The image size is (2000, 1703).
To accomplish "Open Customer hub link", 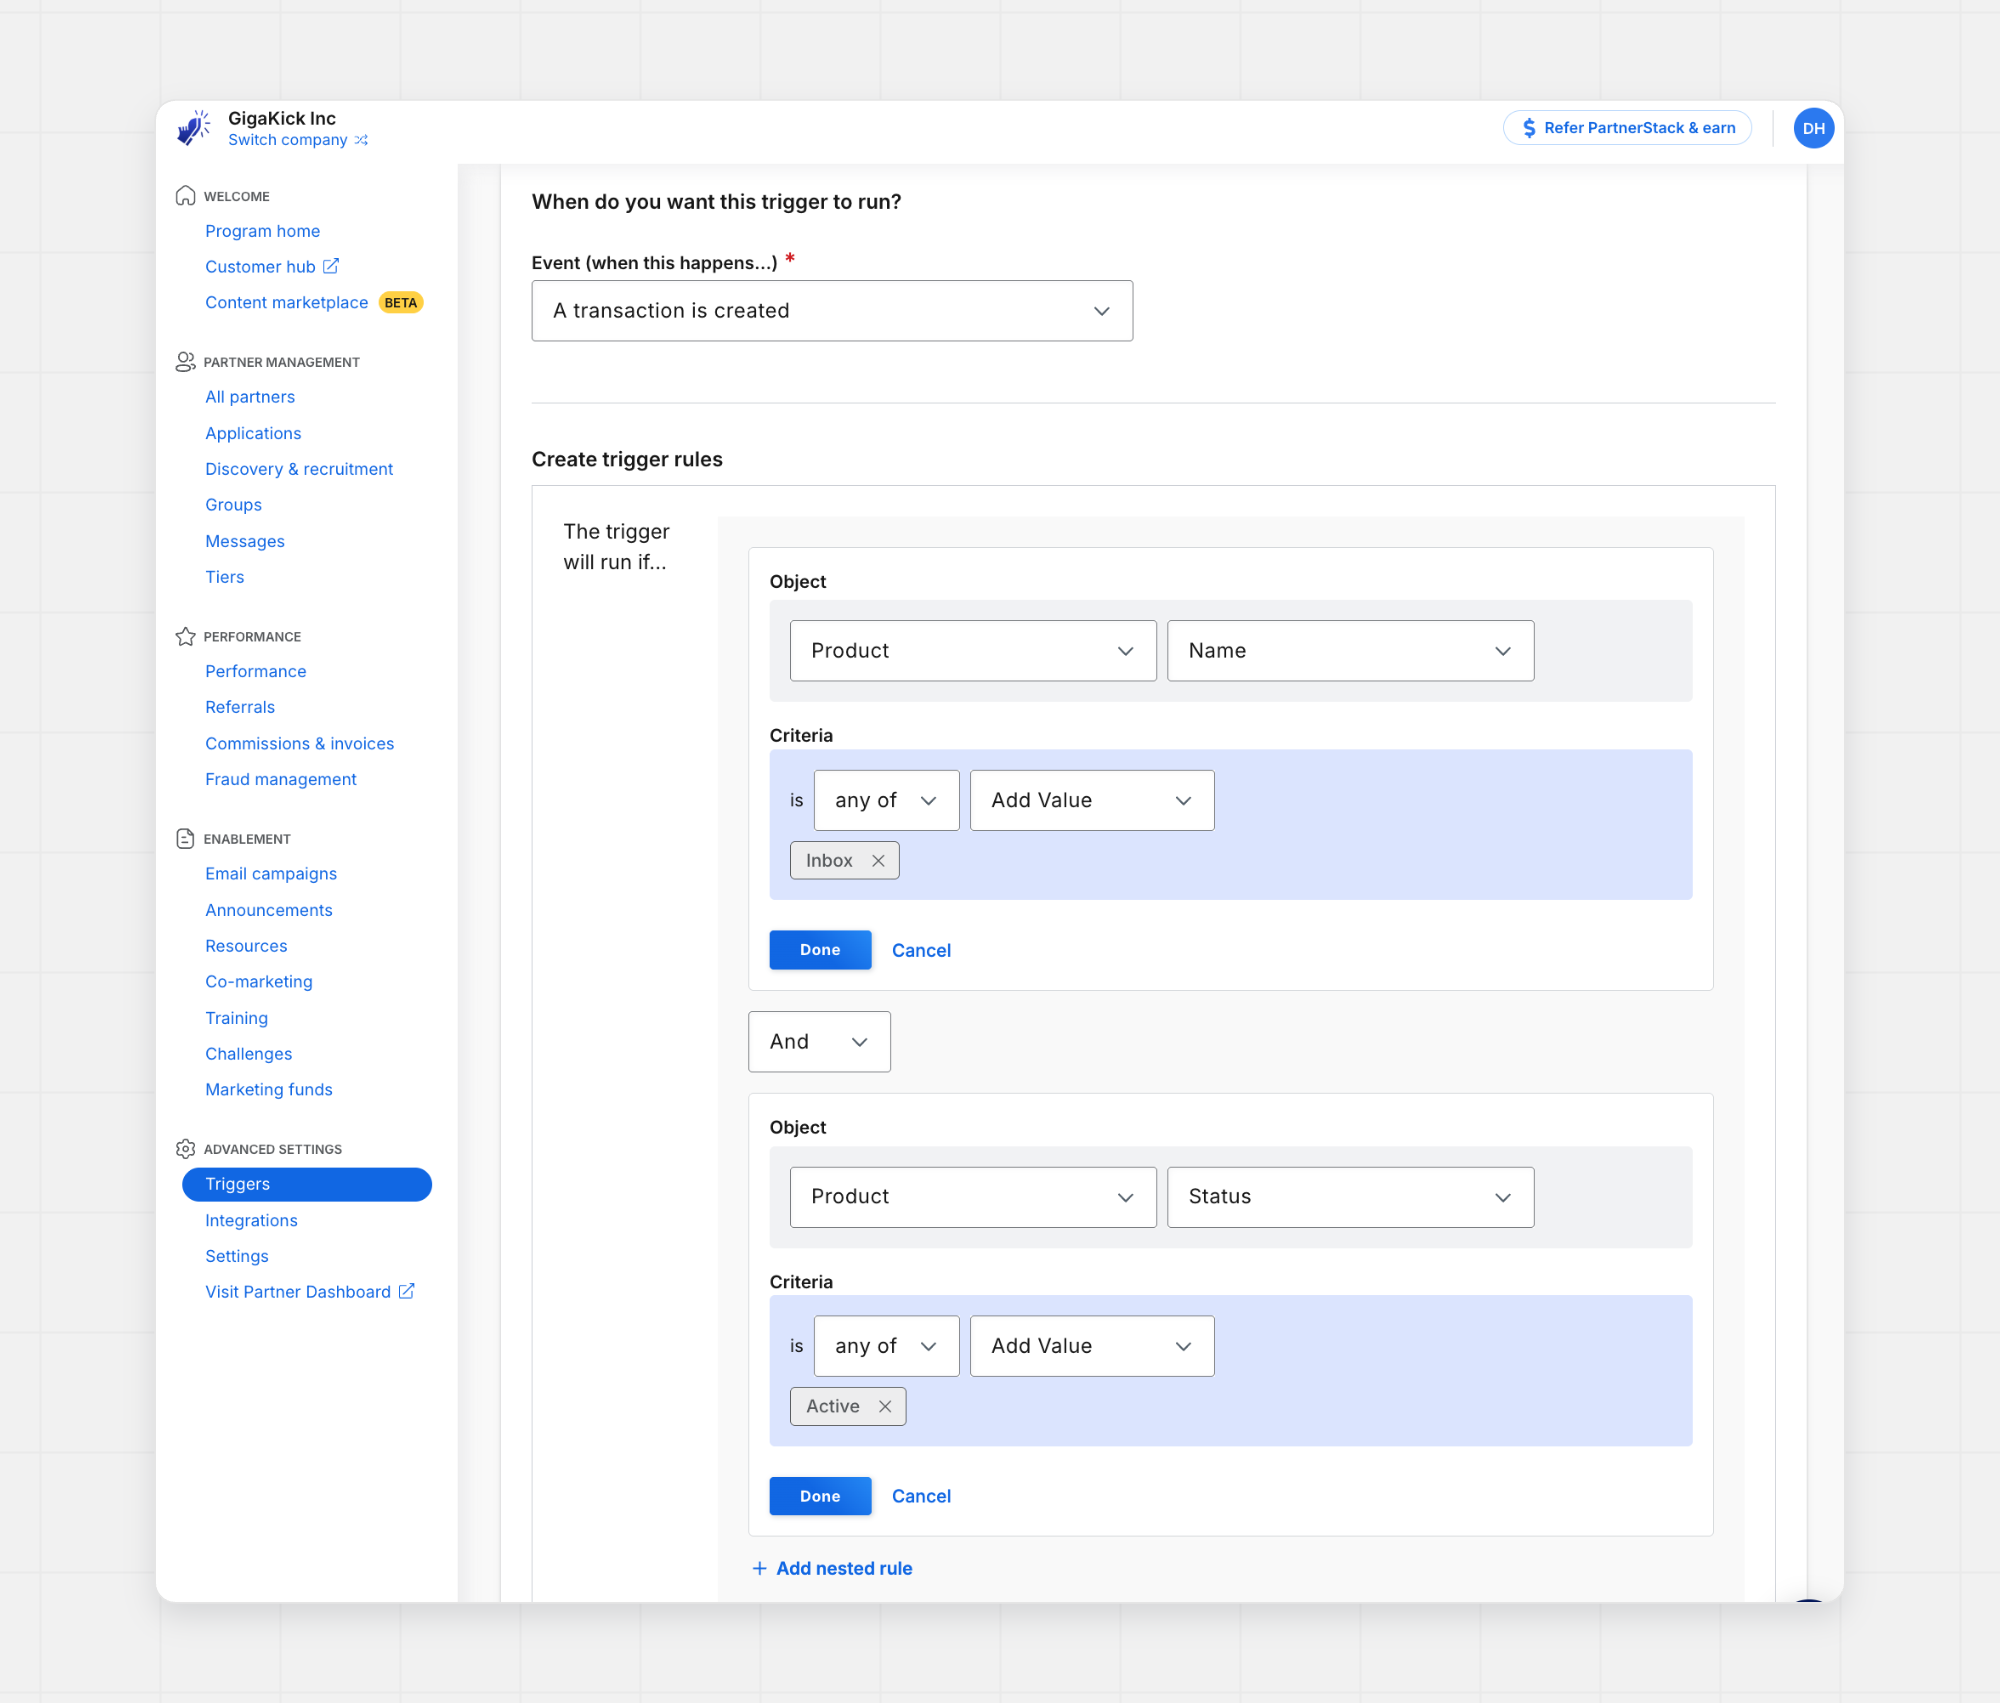I will [x=260, y=267].
